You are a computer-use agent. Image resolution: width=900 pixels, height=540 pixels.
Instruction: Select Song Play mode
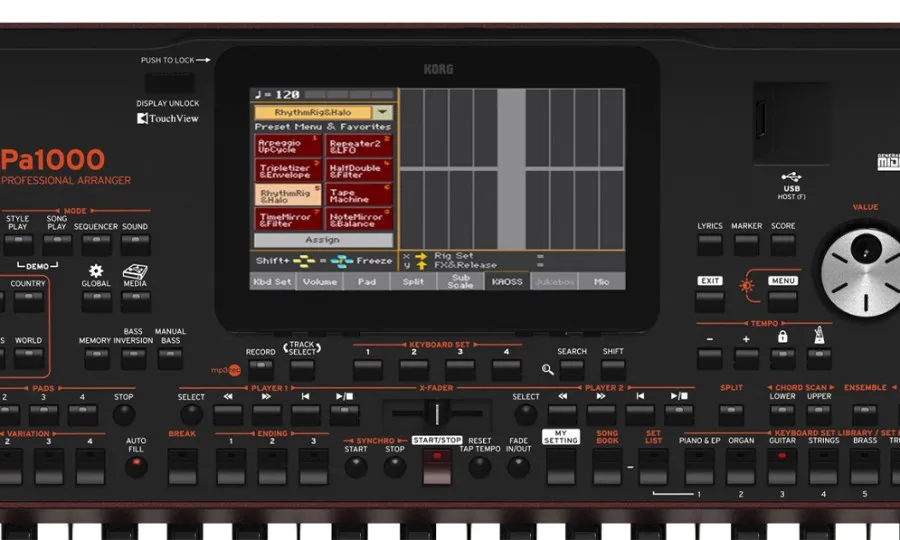(57, 245)
